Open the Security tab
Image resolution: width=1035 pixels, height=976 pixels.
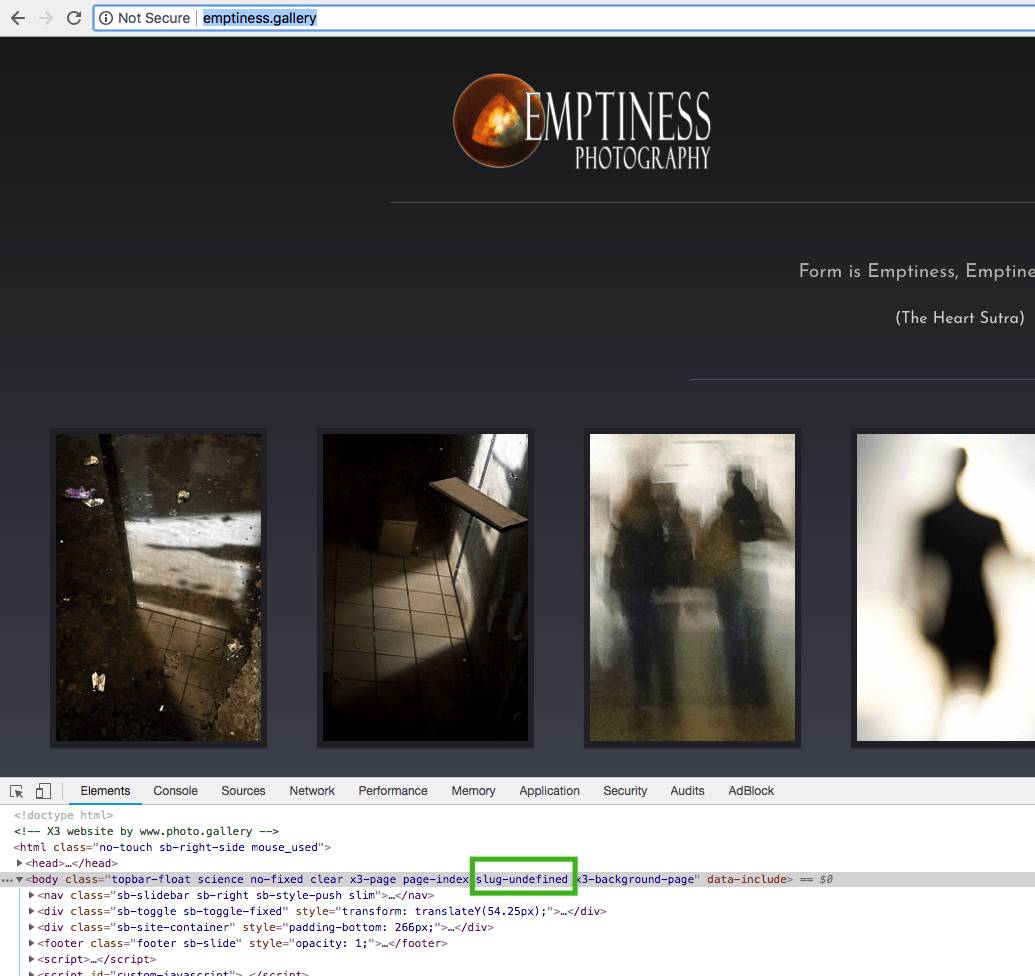625,791
